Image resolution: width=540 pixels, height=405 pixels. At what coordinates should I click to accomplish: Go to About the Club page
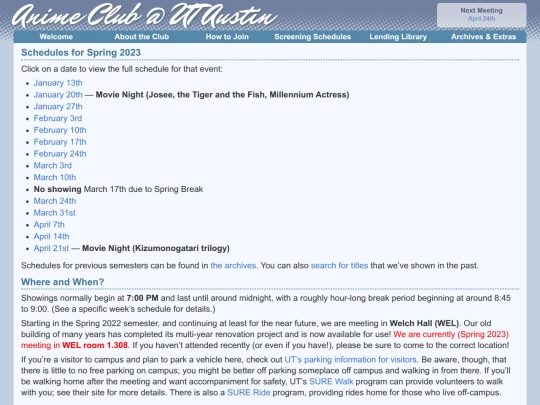coord(142,37)
